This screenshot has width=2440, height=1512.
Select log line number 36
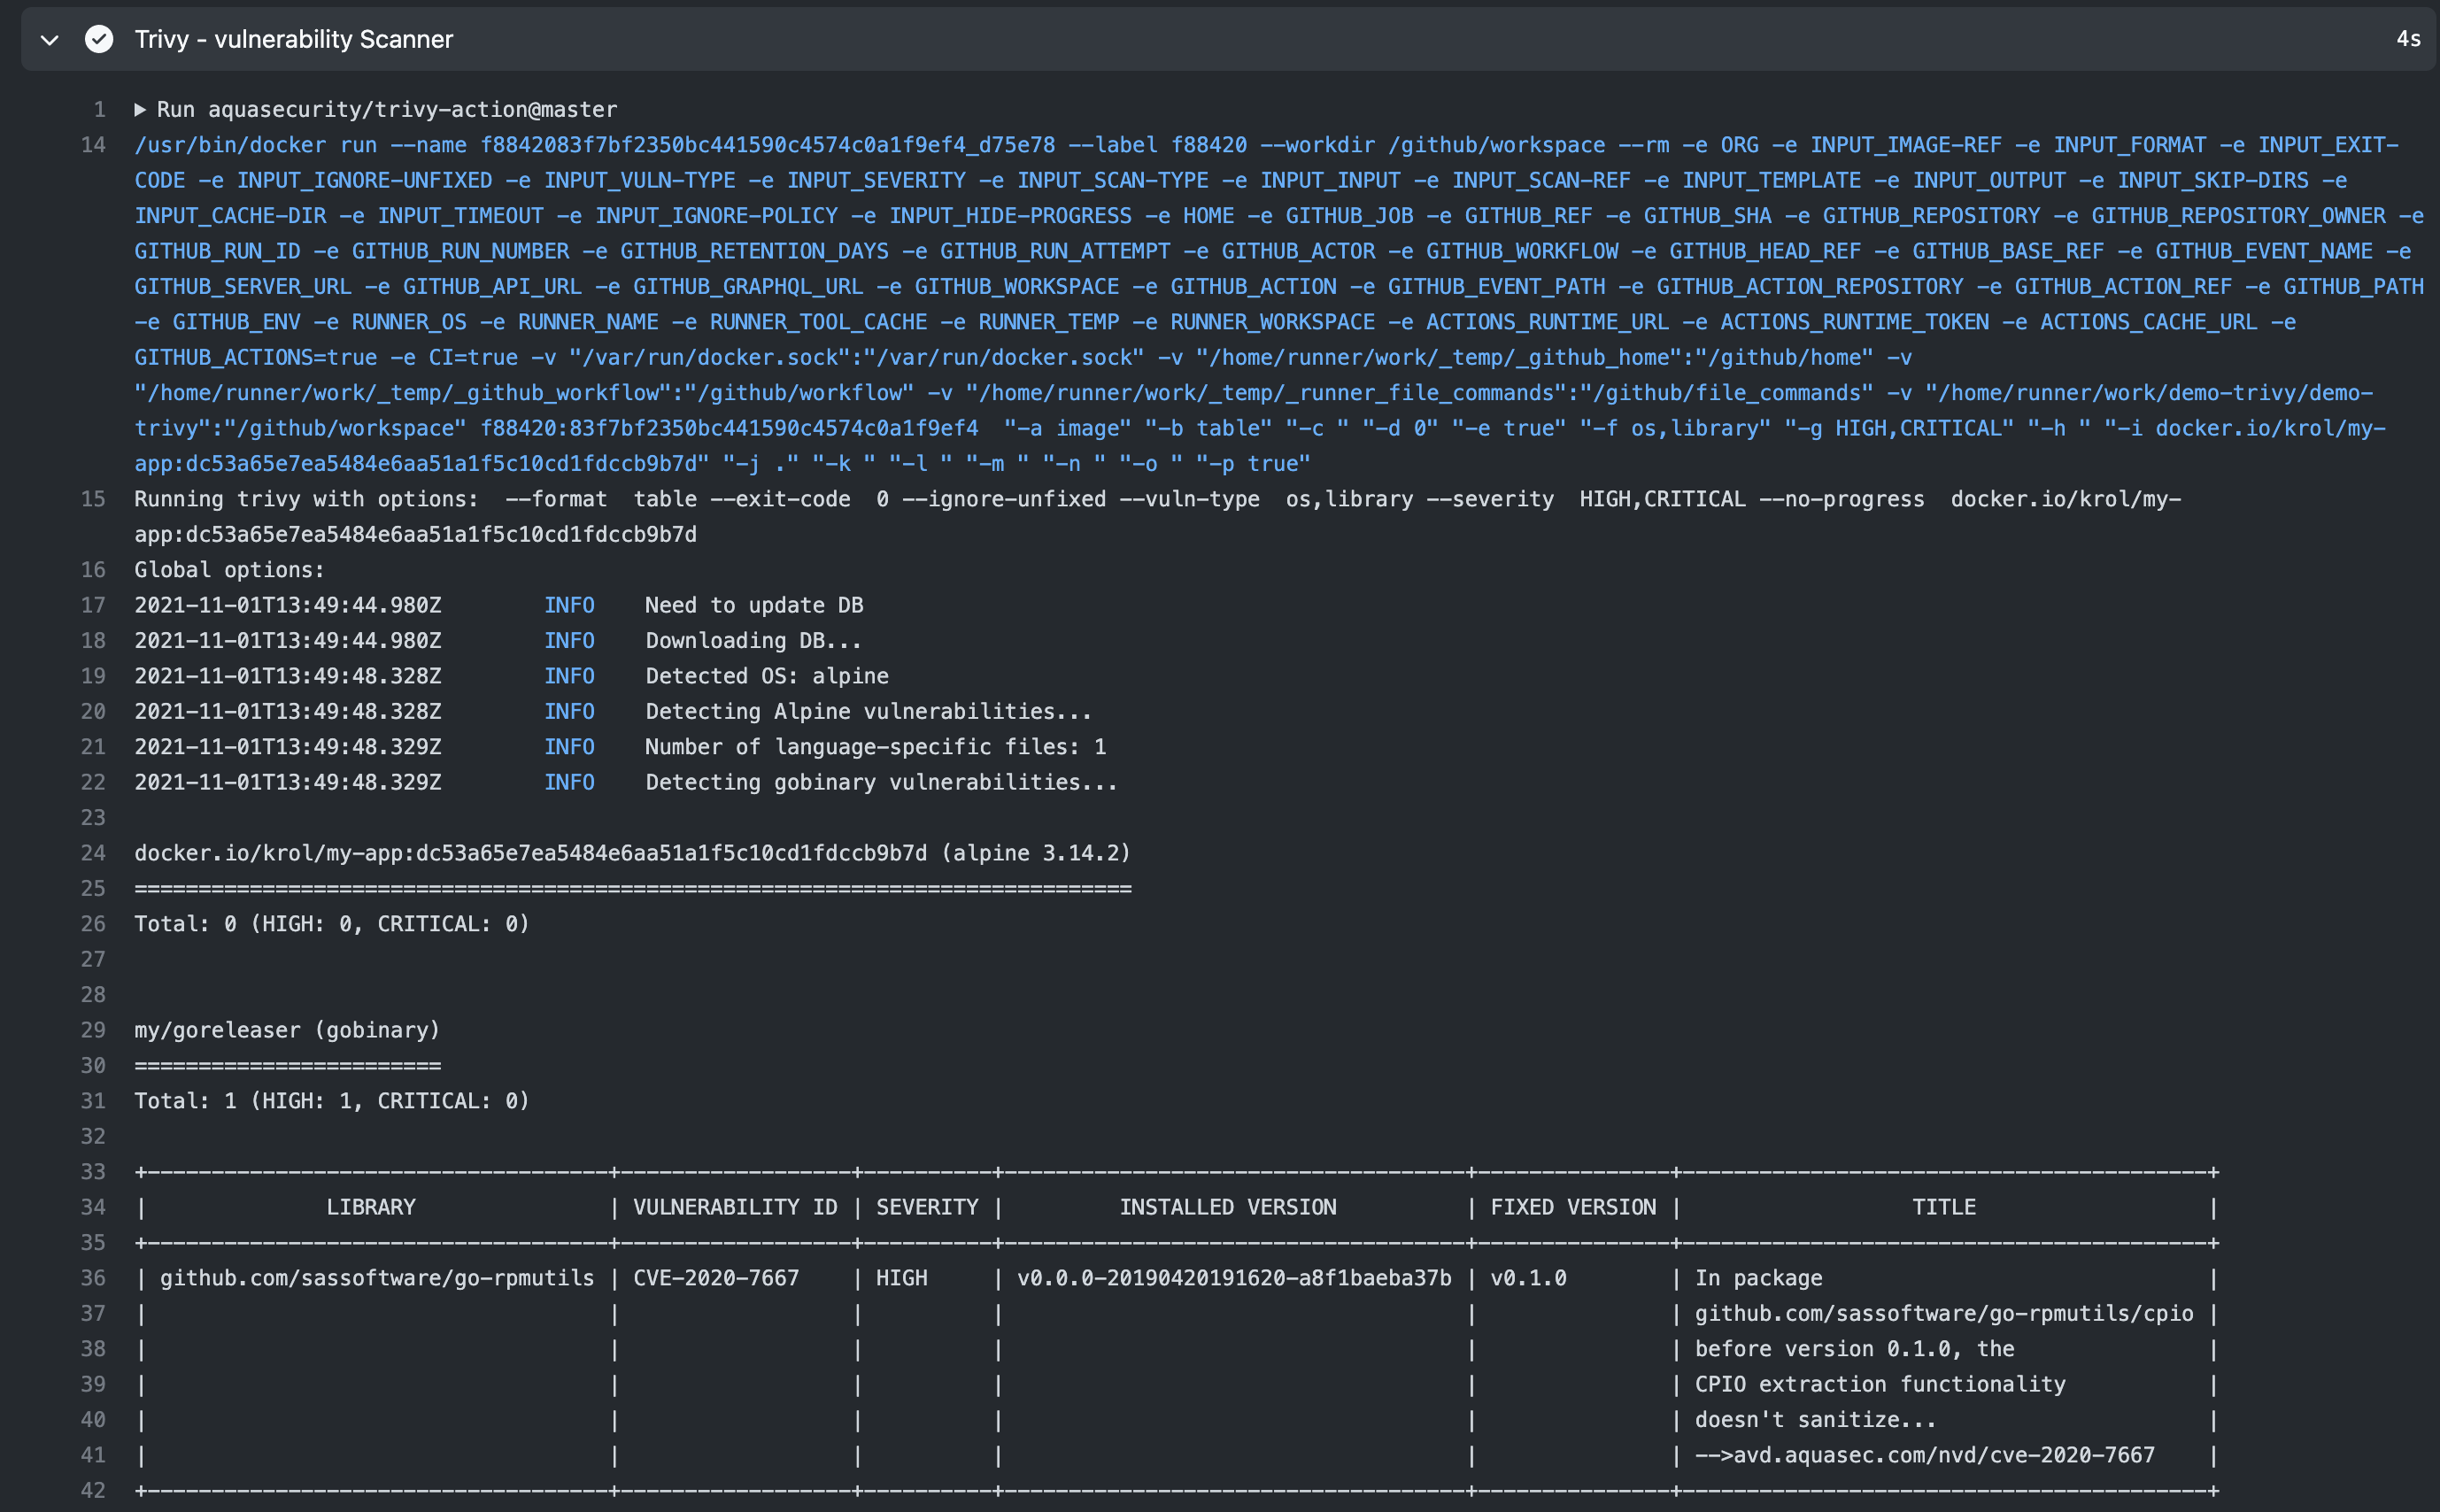click(x=93, y=1278)
